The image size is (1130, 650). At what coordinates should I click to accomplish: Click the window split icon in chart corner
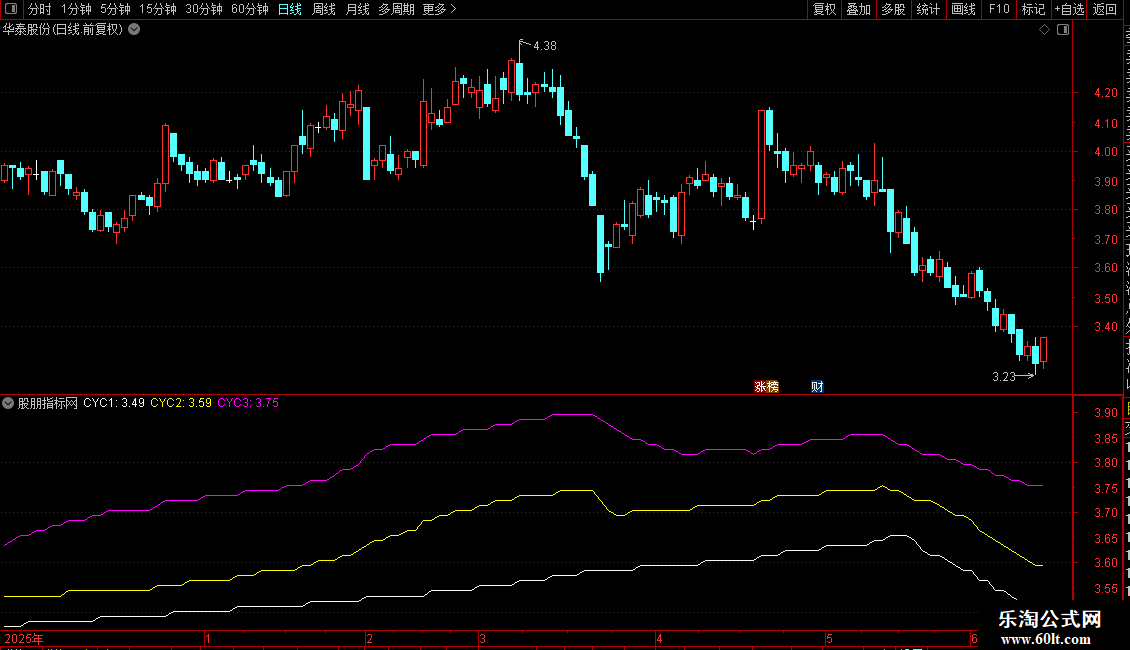point(1063,30)
